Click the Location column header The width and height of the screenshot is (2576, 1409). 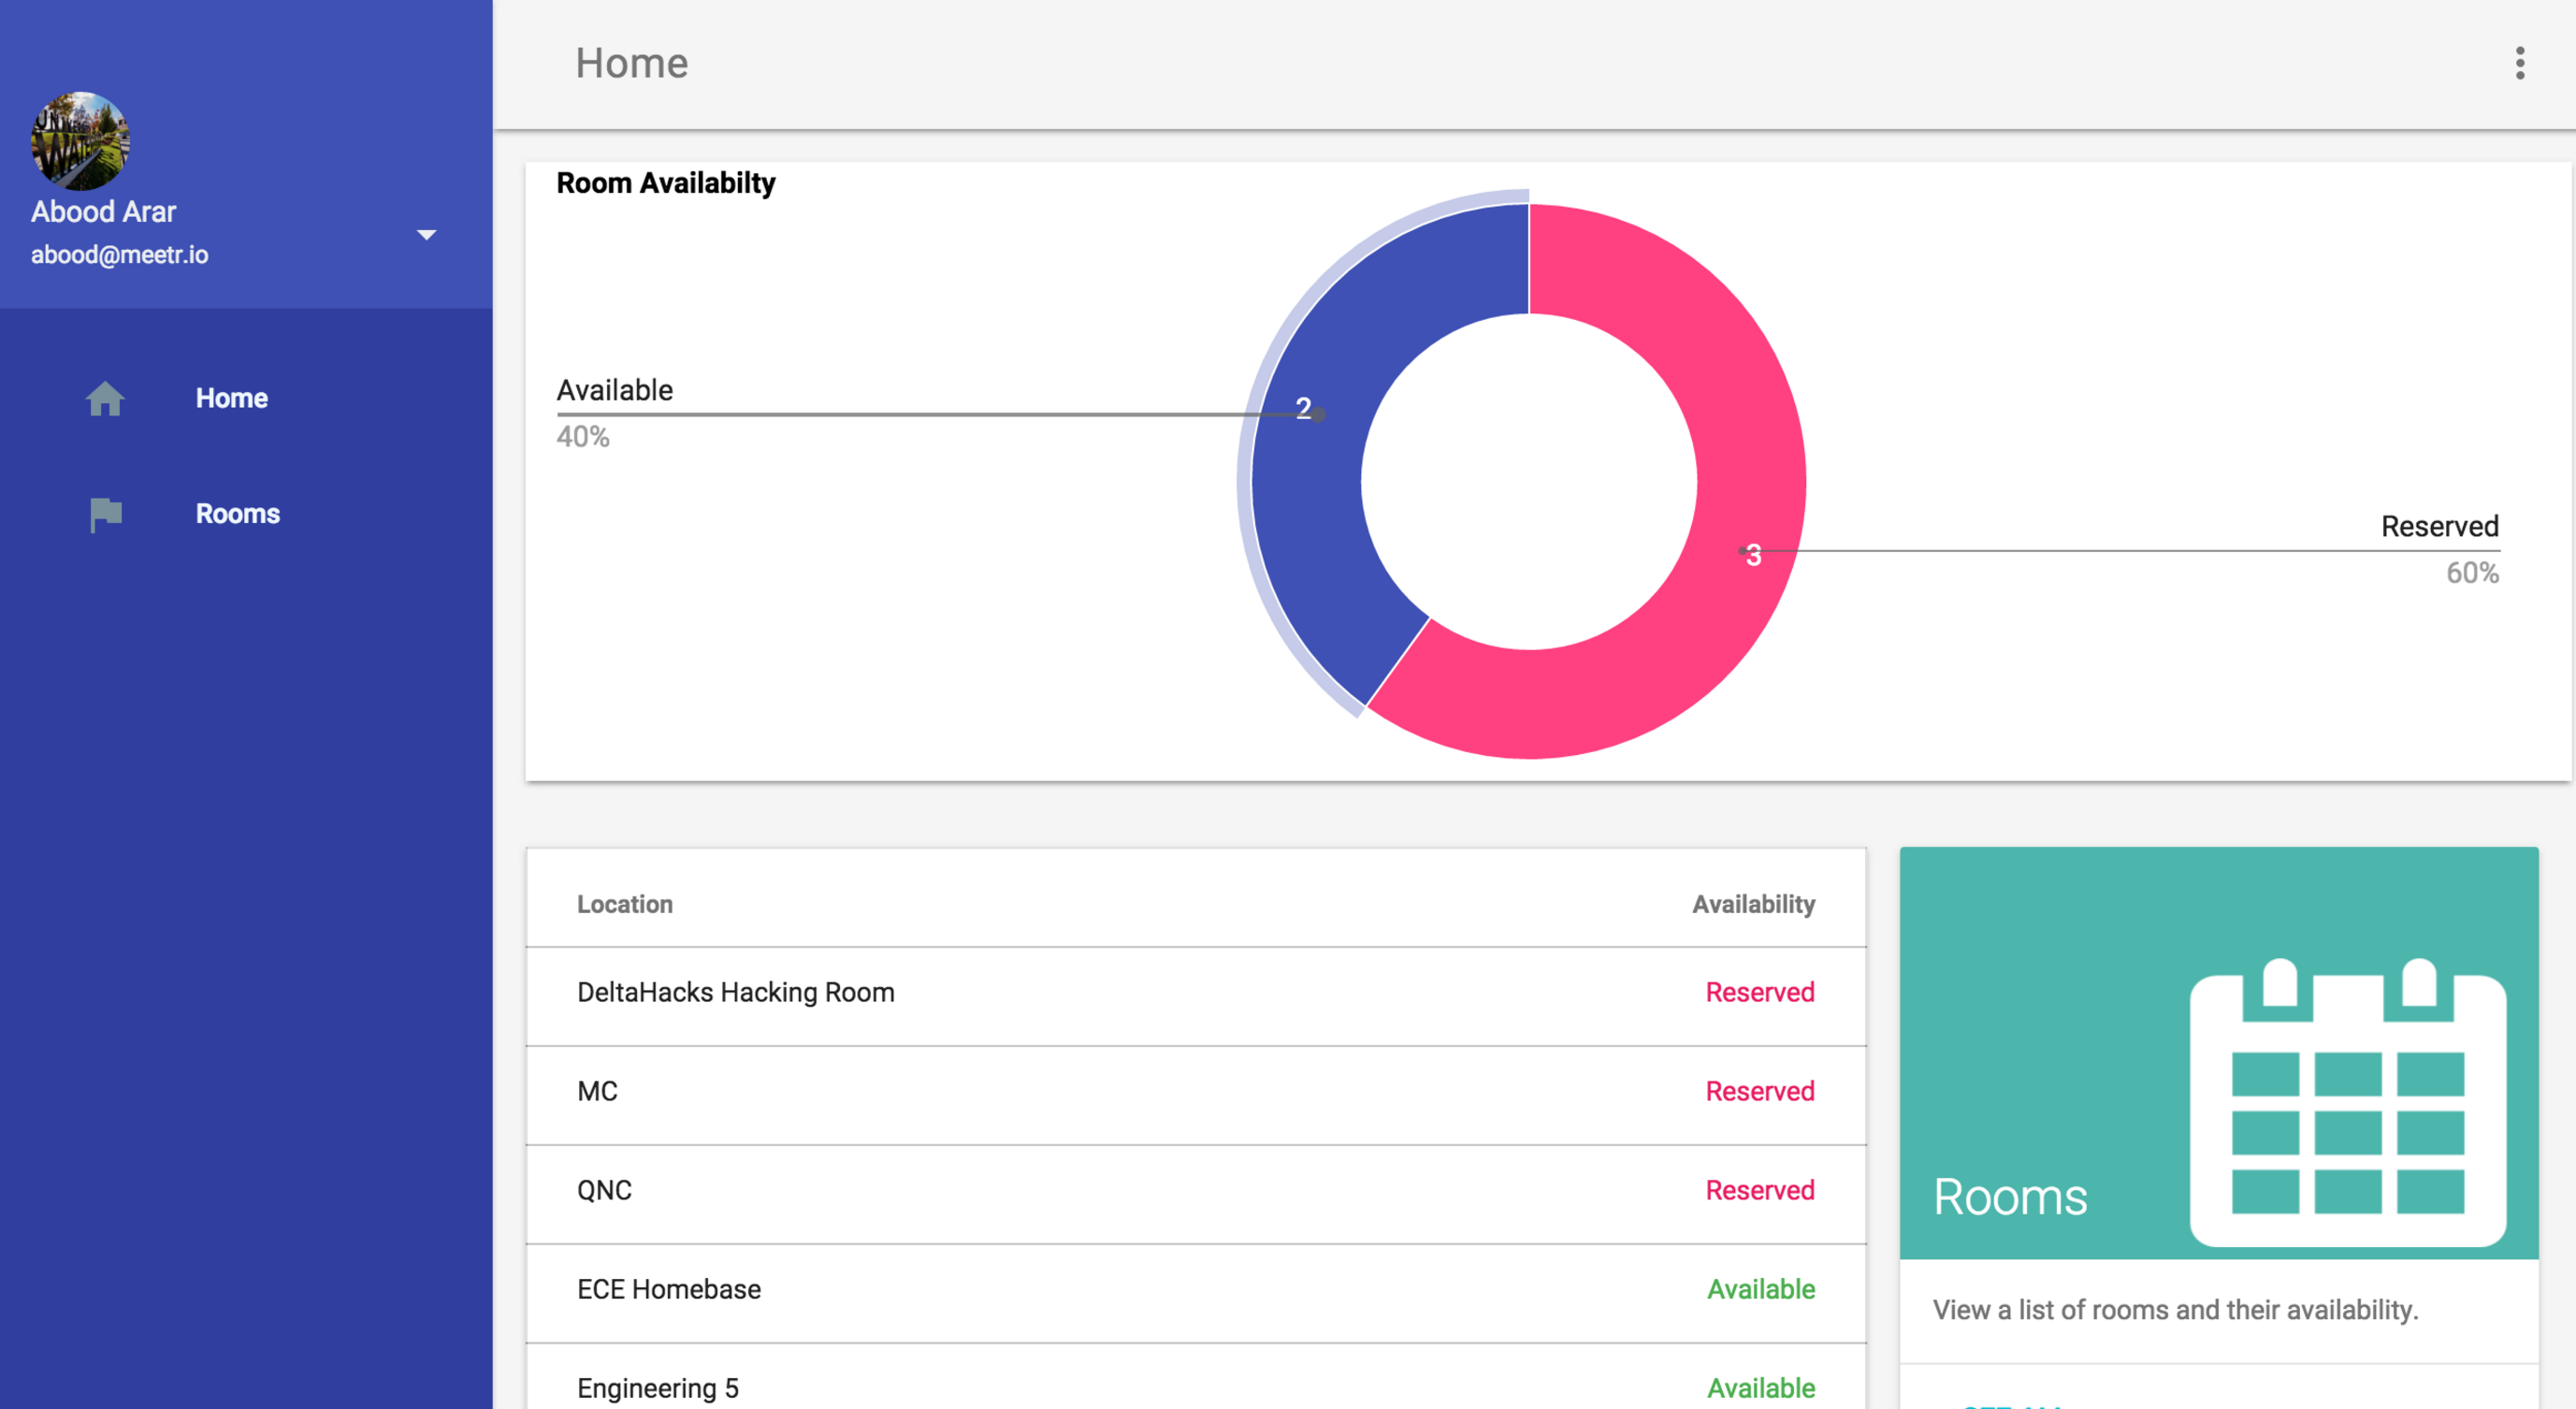(624, 904)
